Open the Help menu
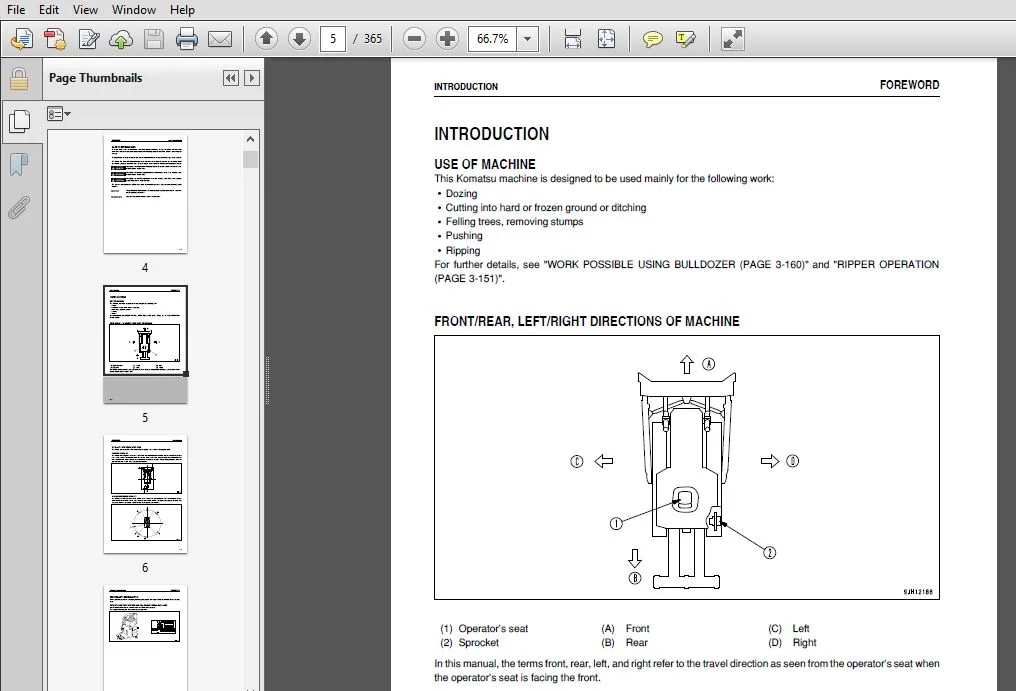This screenshot has height=691, width=1016. point(182,10)
